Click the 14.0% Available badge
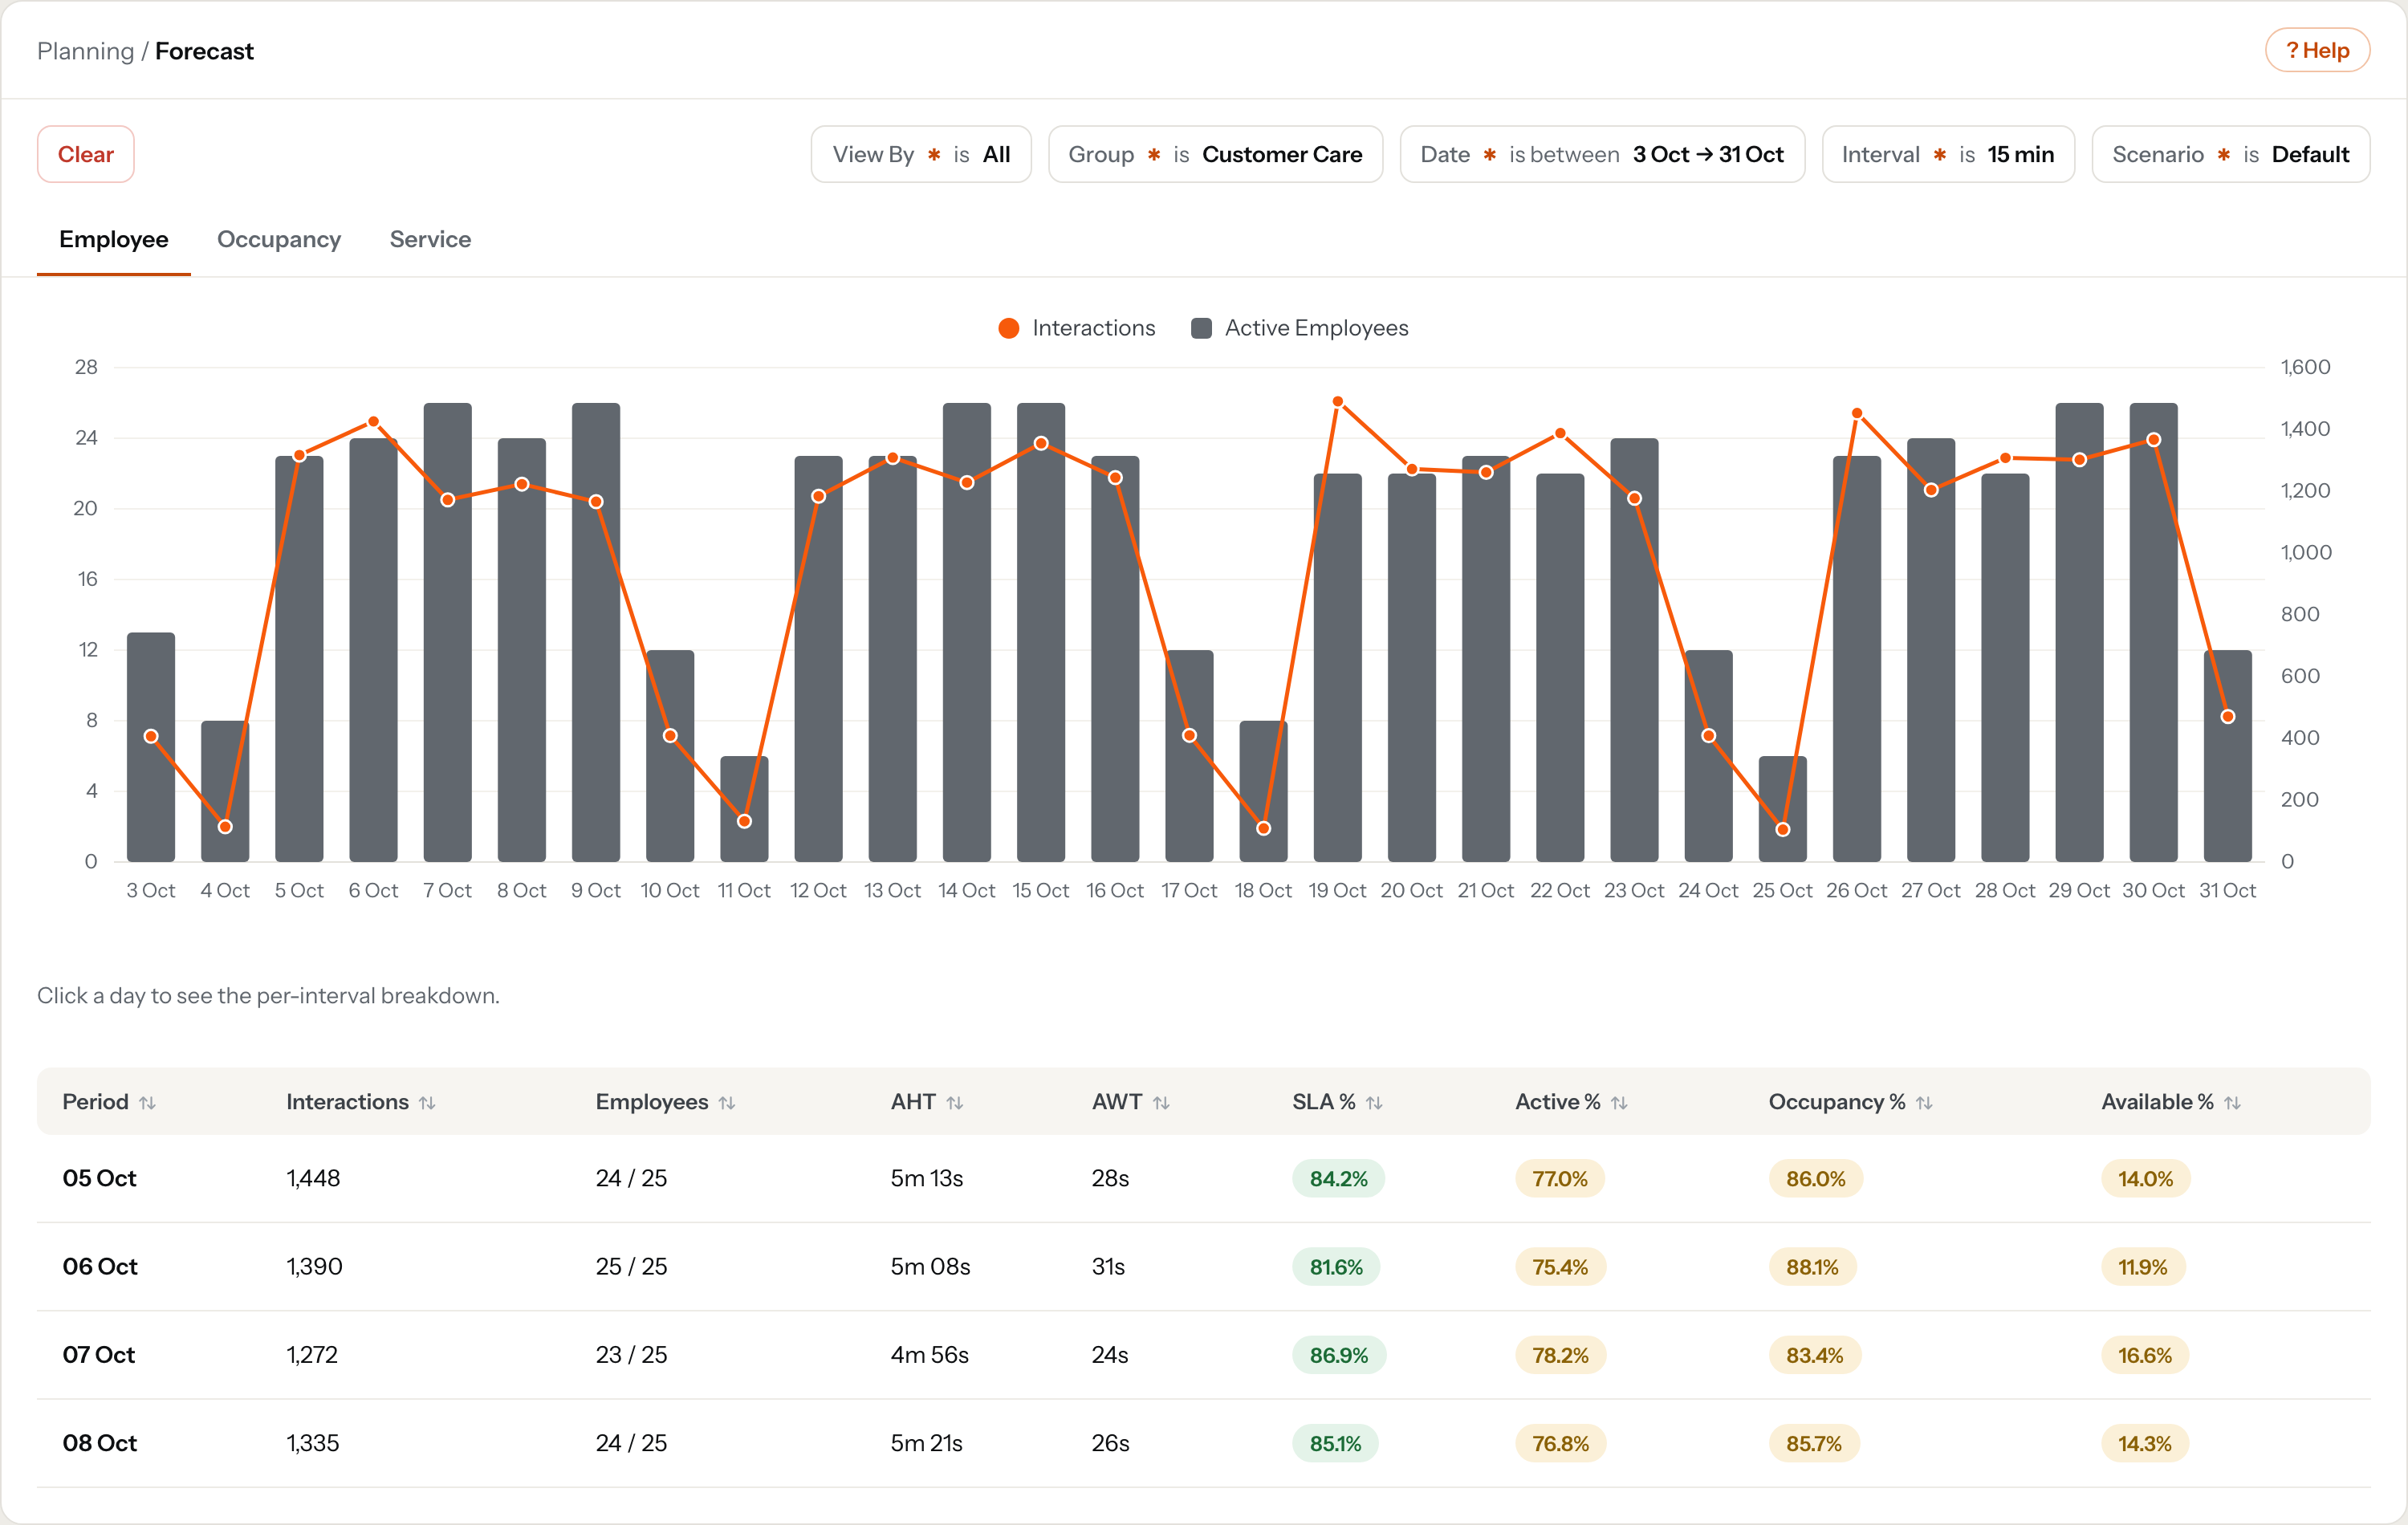The width and height of the screenshot is (2408, 1525). (x=2145, y=1178)
